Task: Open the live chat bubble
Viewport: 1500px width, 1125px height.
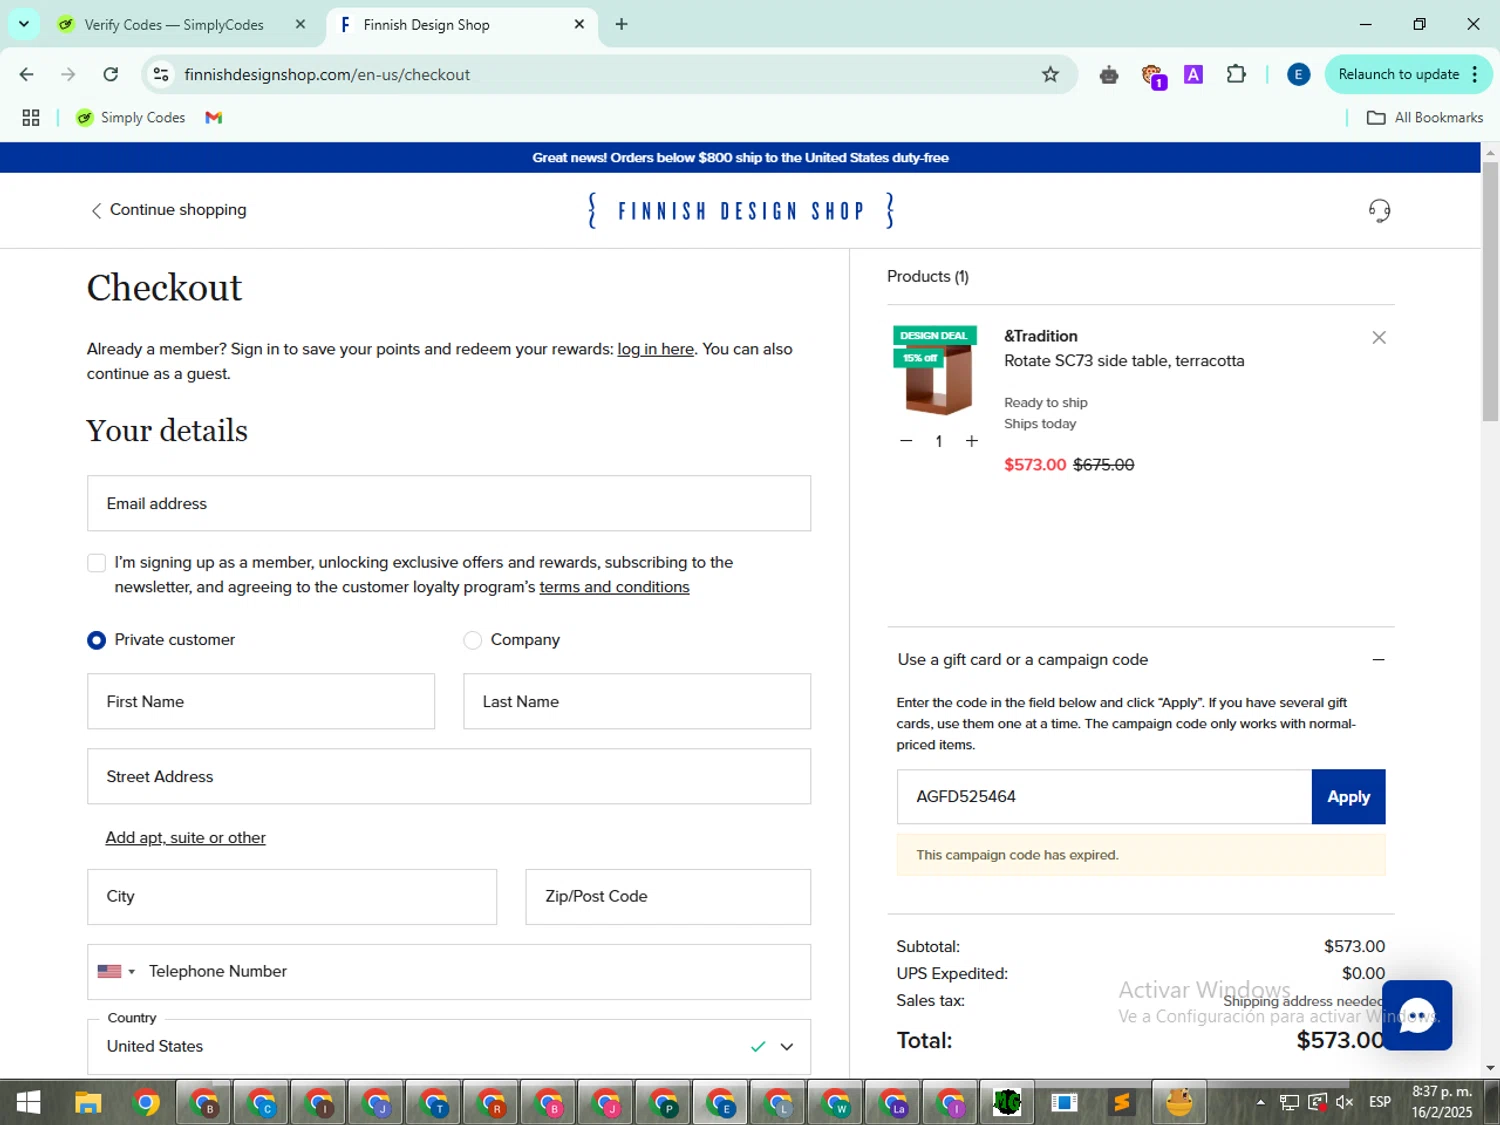Action: click(1417, 1015)
